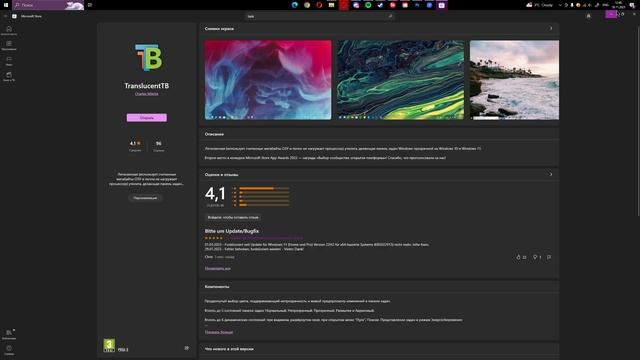Screen dimensions: 640x360
Task: Open the user account icon in Store header
Action: pos(588,16)
